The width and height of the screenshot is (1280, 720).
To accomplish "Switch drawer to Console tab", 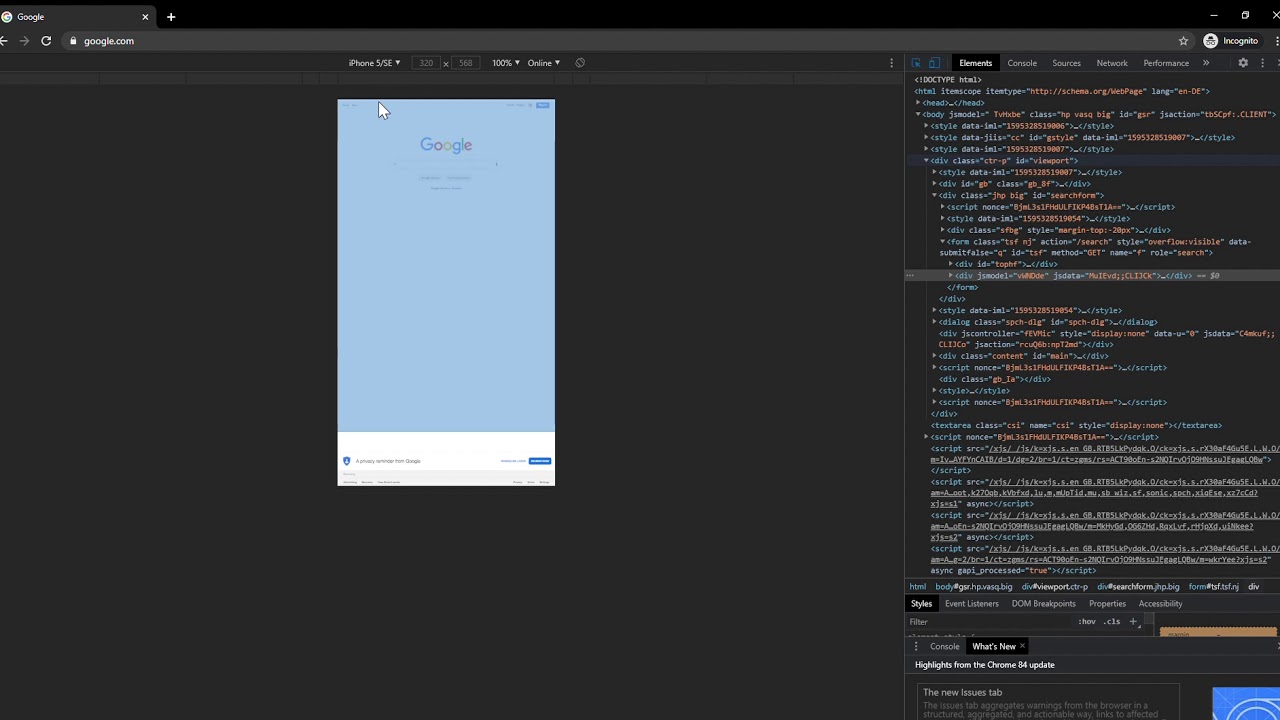I will 944,646.
